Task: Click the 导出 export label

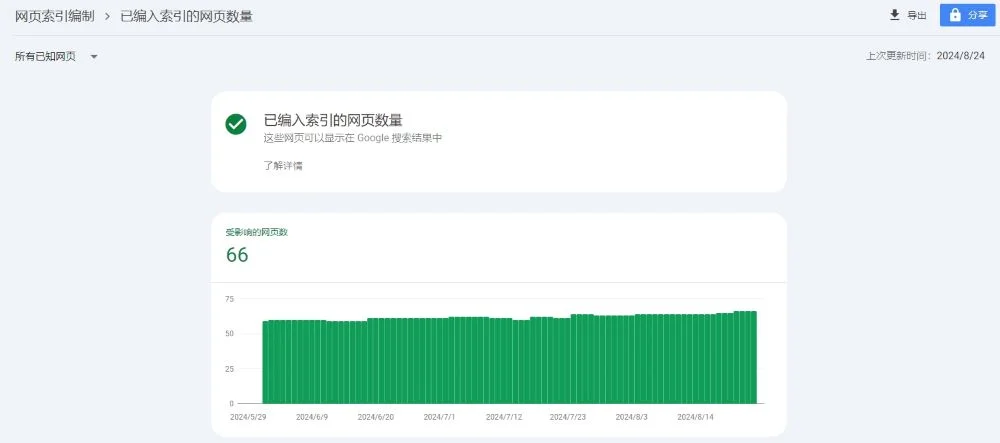Action: (x=916, y=16)
